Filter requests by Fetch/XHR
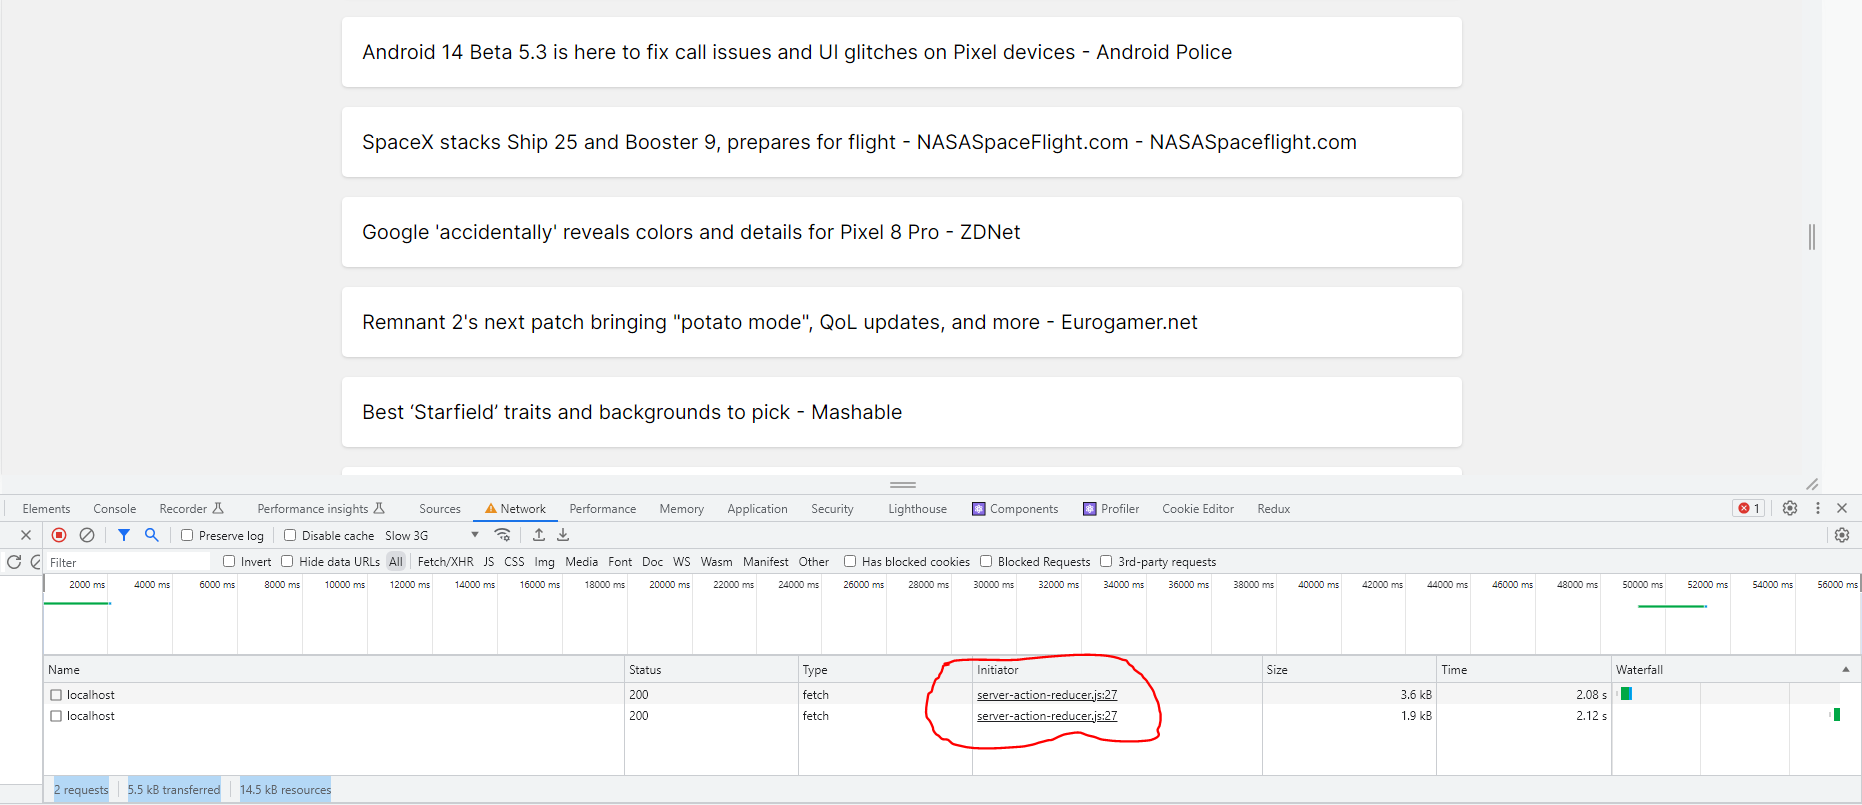 445,562
